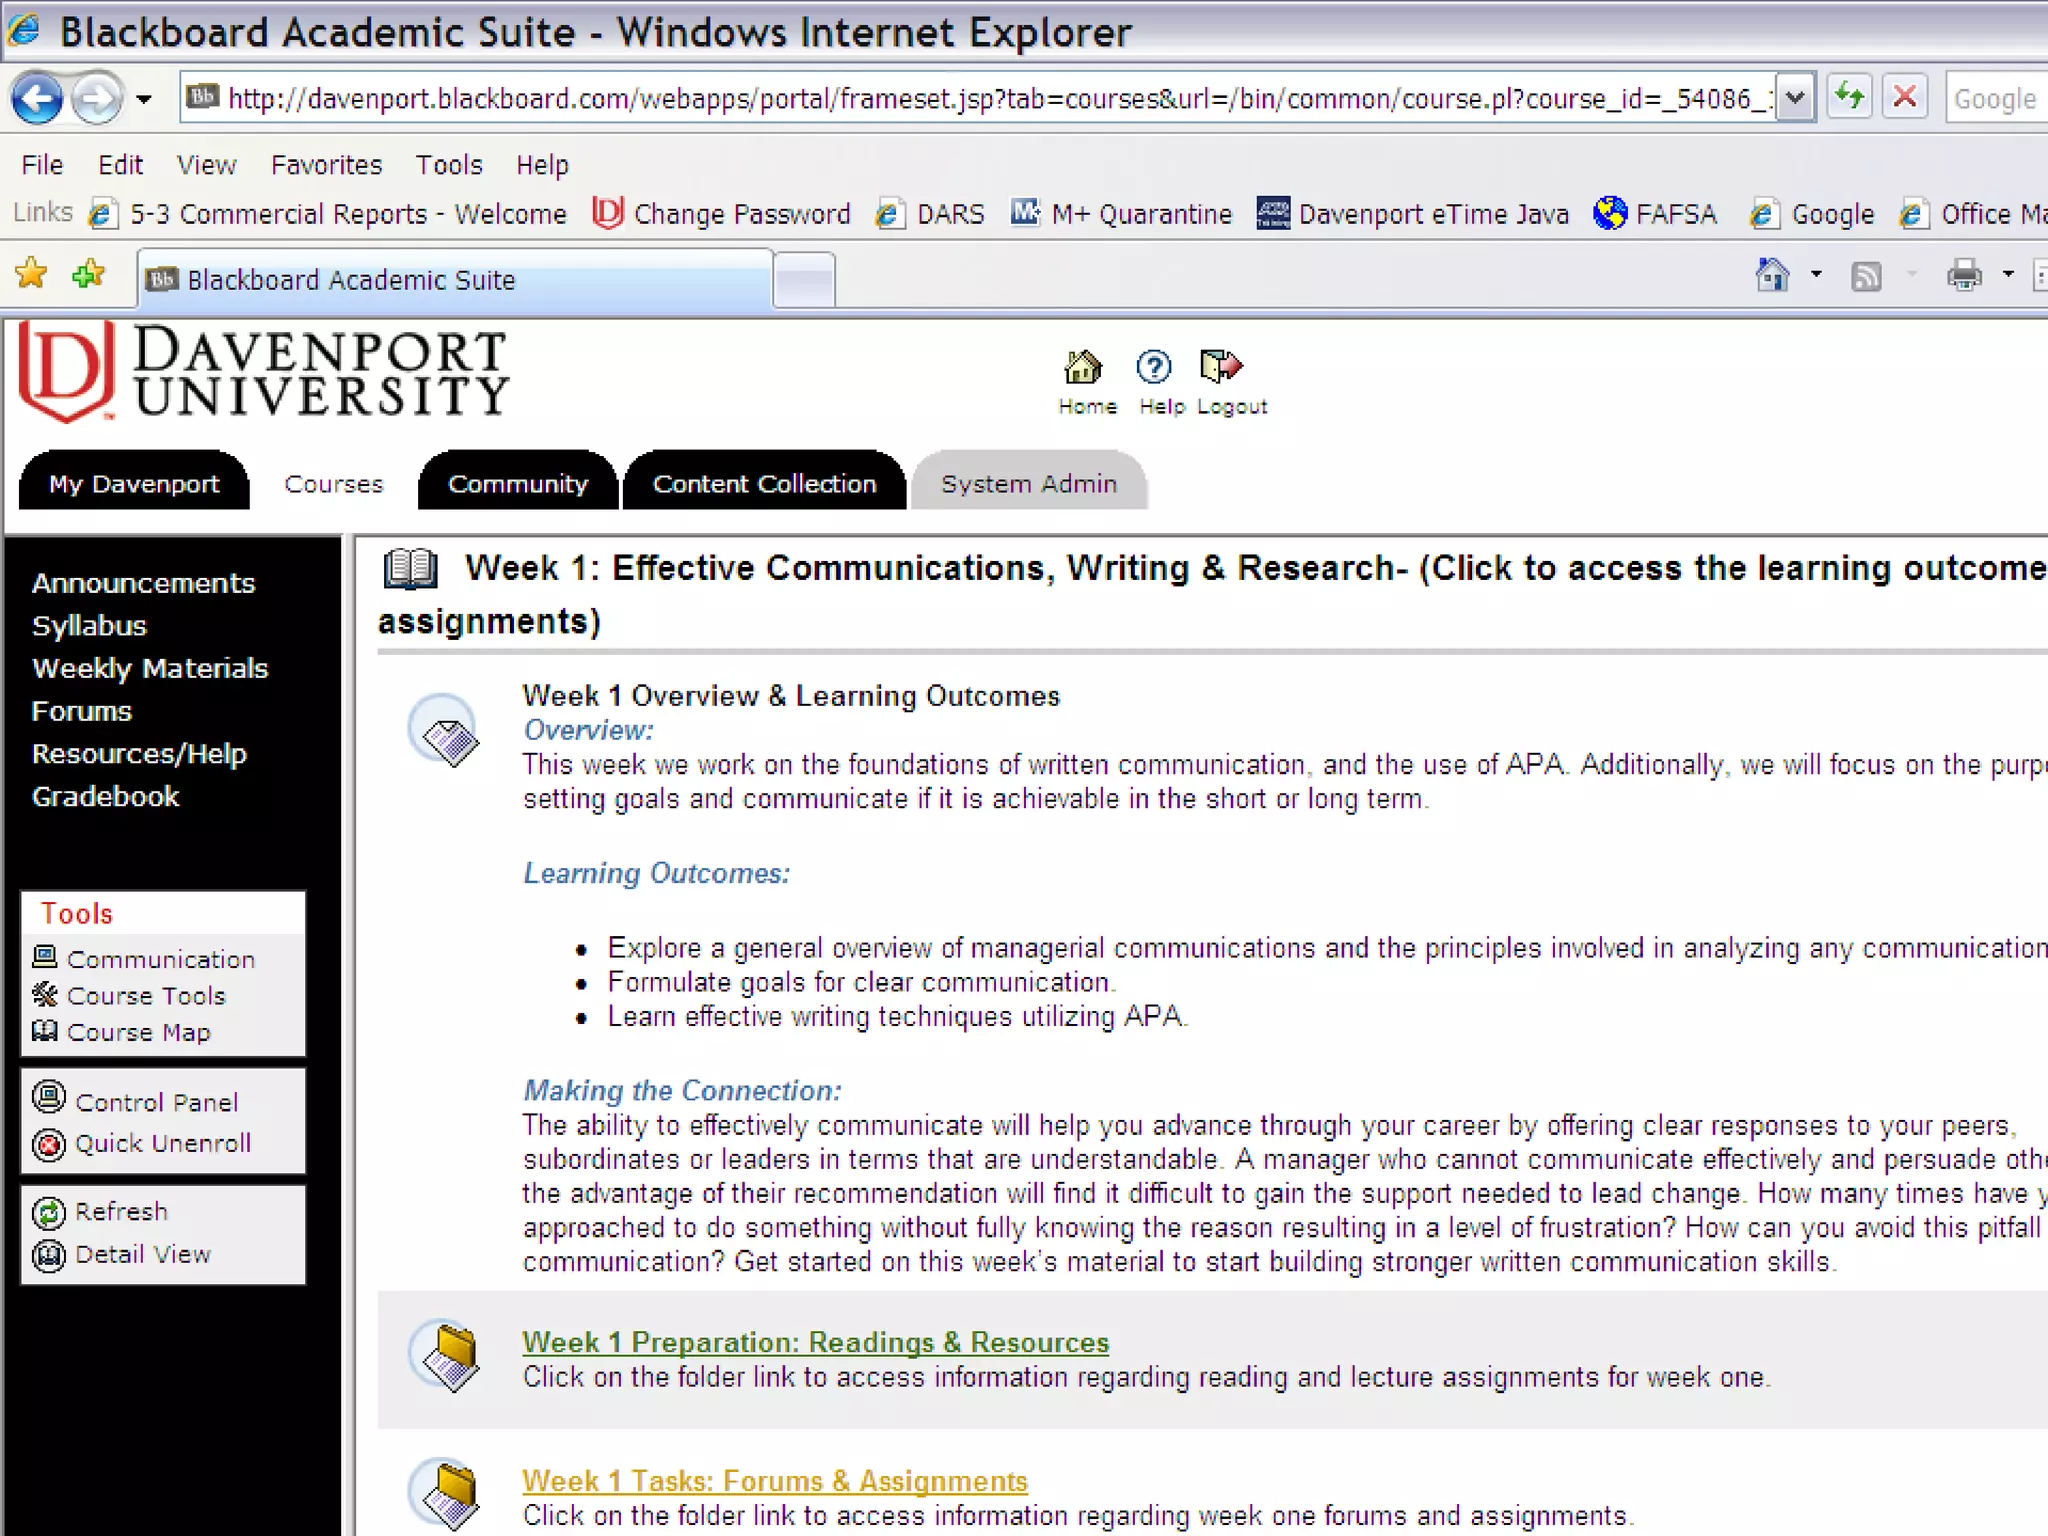Image resolution: width=2048 pixels, height=1536 pixels.
Task: Open Week 1 Preparation: Readings & Resources
Action: [x=815, y=1343]
